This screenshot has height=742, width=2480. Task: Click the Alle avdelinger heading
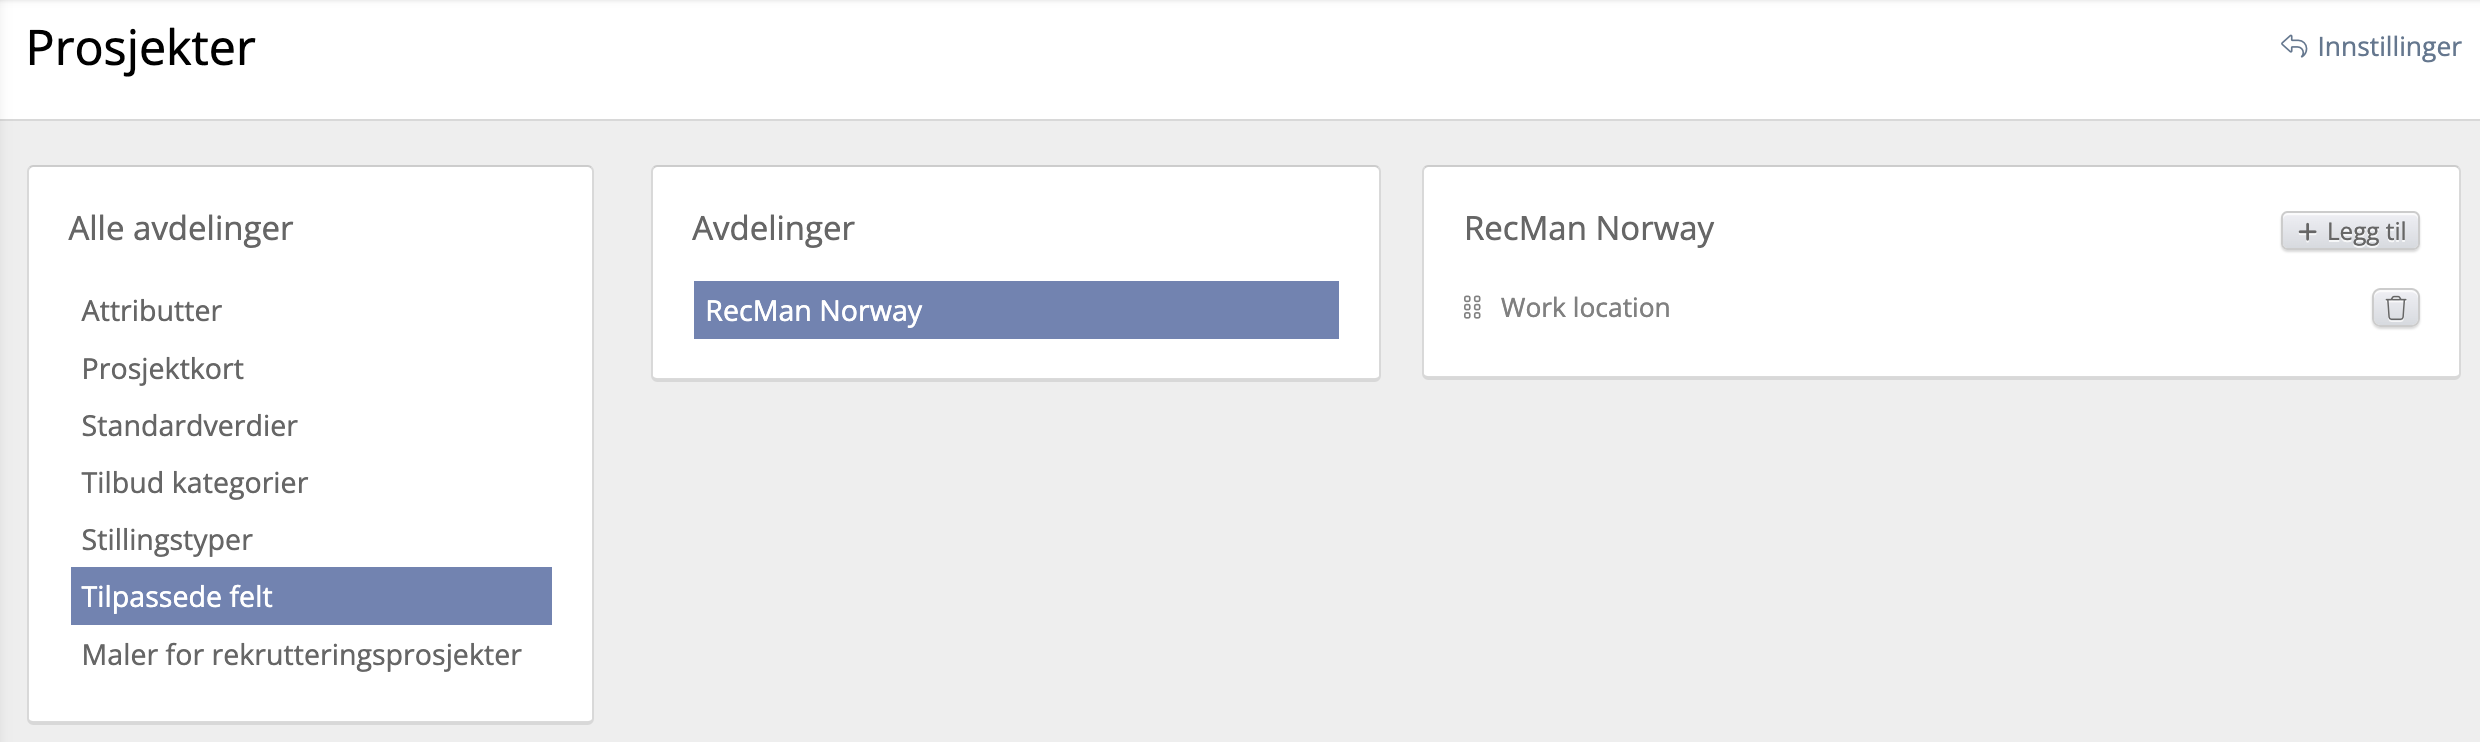(x=181, y=229)
